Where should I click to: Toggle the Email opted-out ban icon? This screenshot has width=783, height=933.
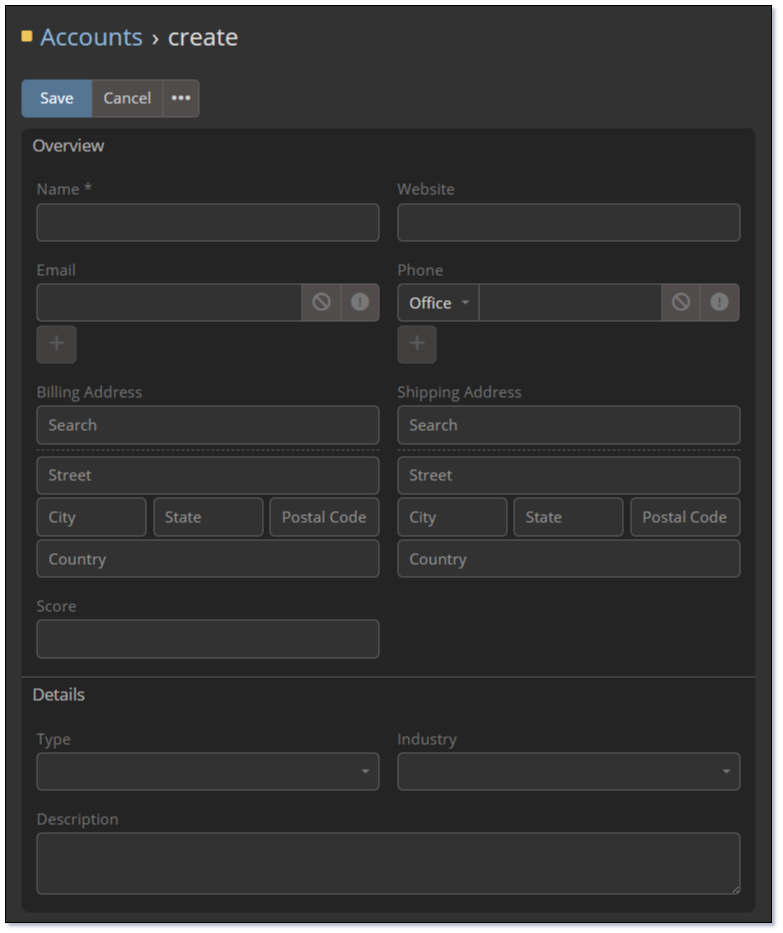coord(321,302)
